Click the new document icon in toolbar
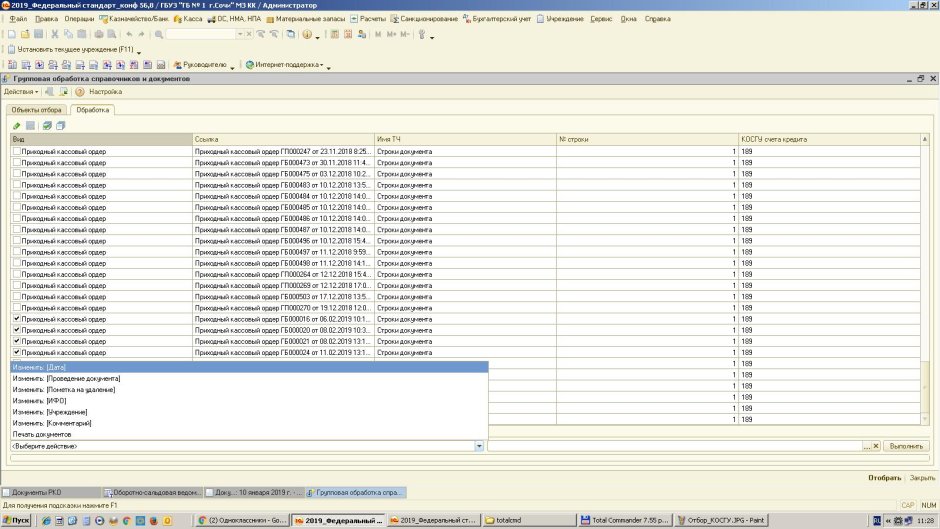940x529 pixels. coord(11,34)
